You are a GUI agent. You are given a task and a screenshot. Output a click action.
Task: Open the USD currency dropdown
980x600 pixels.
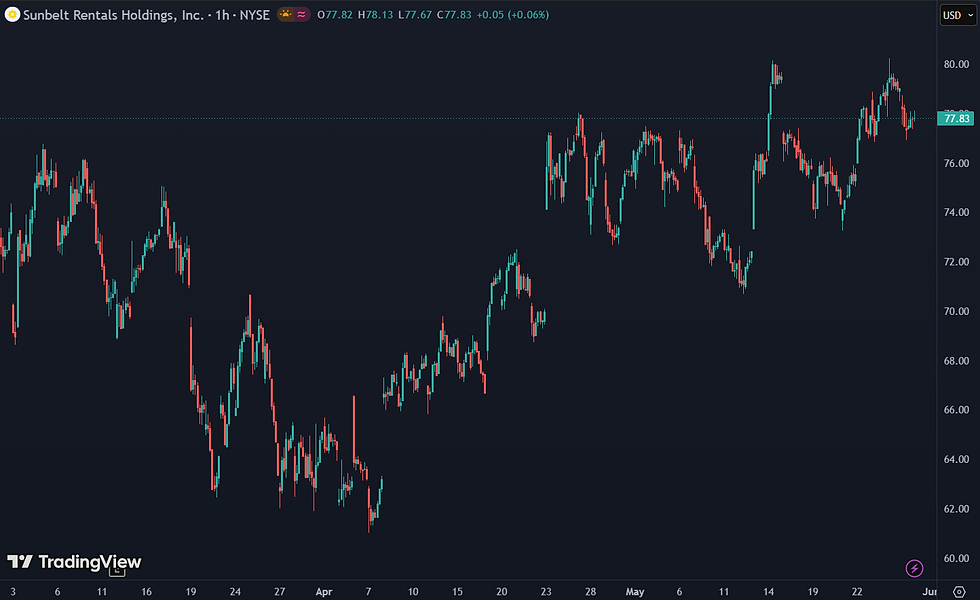click(958, 15)
